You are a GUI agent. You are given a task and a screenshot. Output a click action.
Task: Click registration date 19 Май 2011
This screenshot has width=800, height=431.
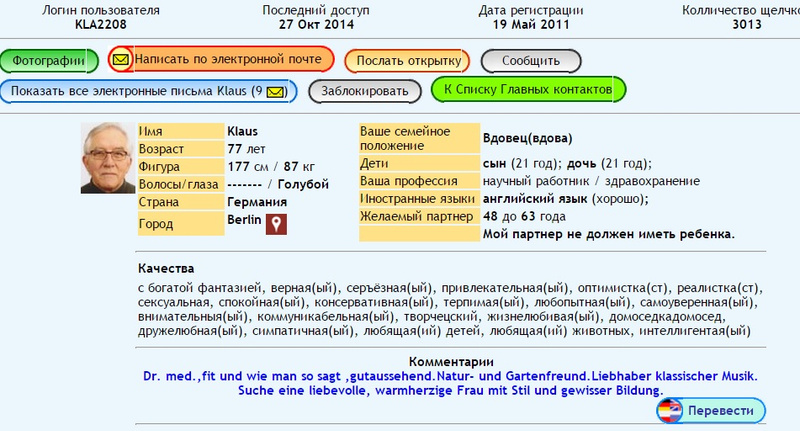coord(531,24)
